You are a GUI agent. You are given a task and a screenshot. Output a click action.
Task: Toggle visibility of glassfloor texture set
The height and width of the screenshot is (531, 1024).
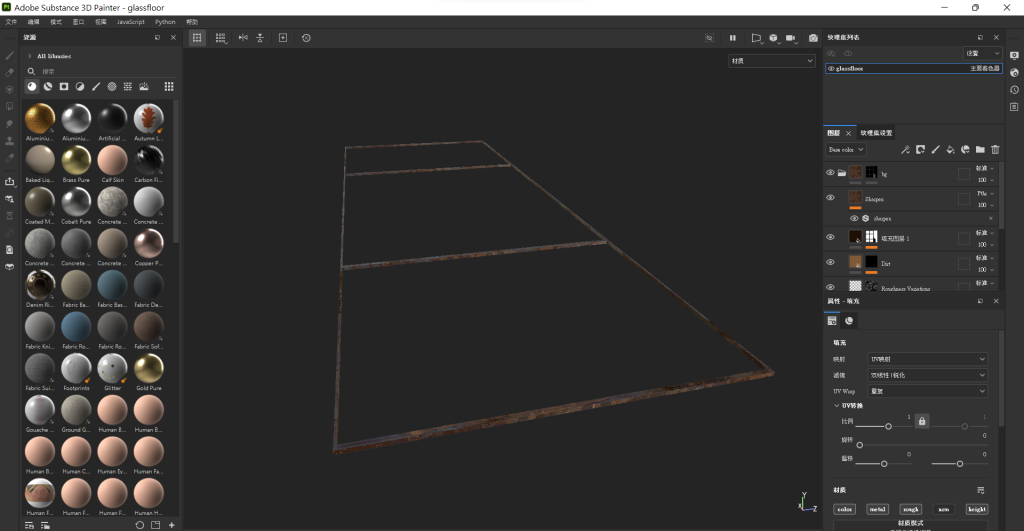(x=831, y=69)
